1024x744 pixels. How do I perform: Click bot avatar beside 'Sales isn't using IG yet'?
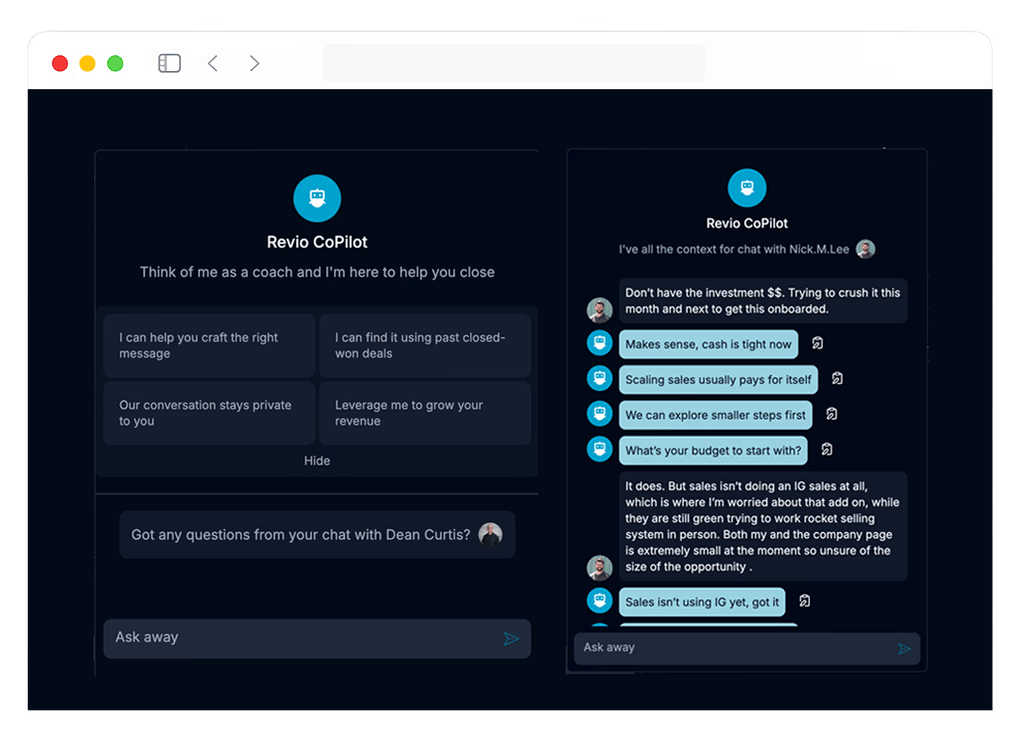[599, 600]
